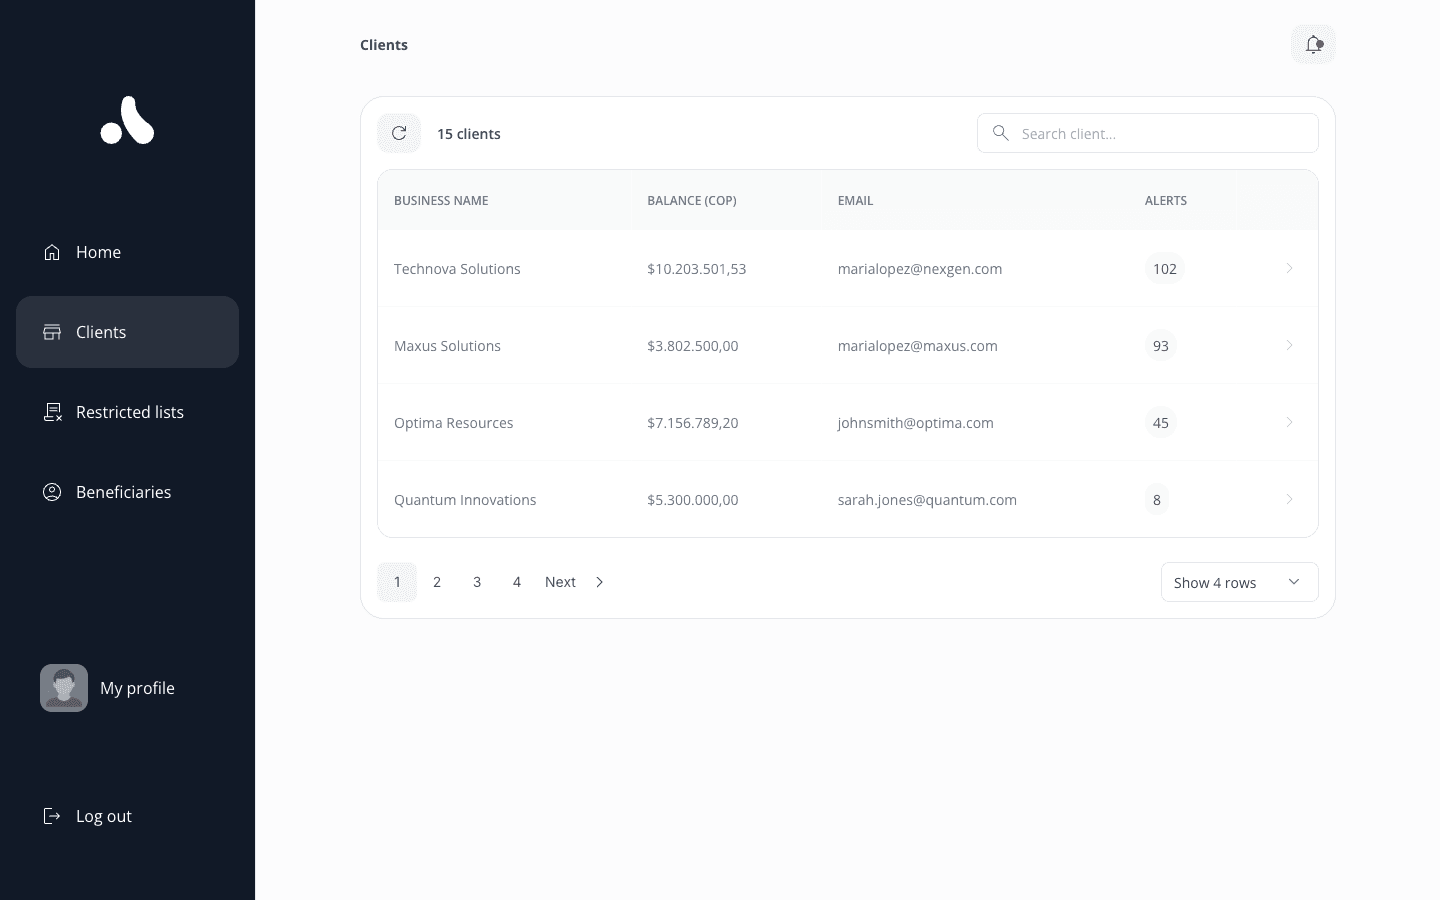Click balance $7.156.789,20
This screenshot has width=1440, height=900.
coord(693,422)
